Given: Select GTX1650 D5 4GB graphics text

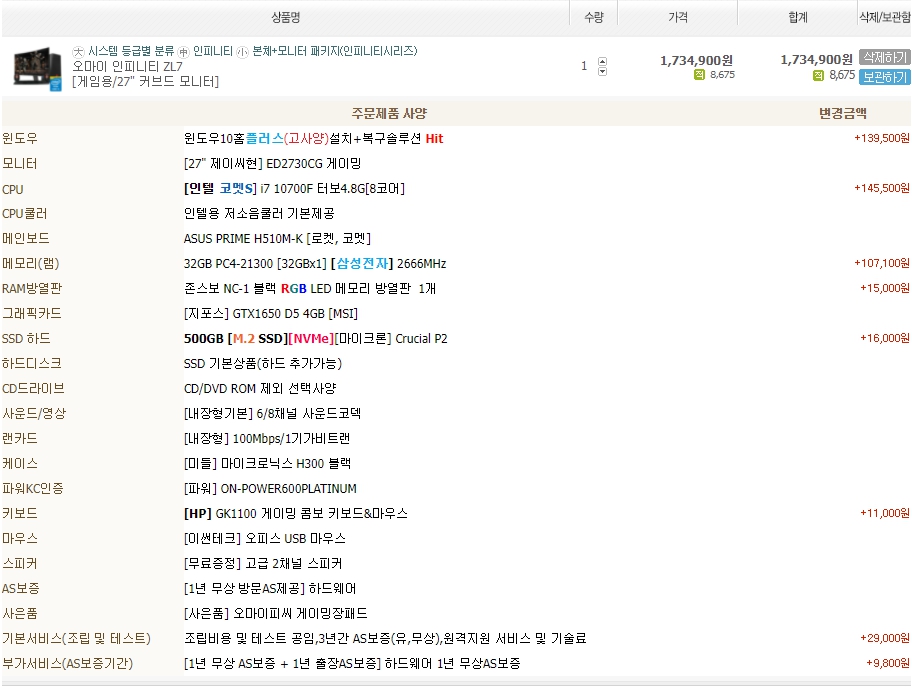Looking at the screenshot, I should click(271, 314).
